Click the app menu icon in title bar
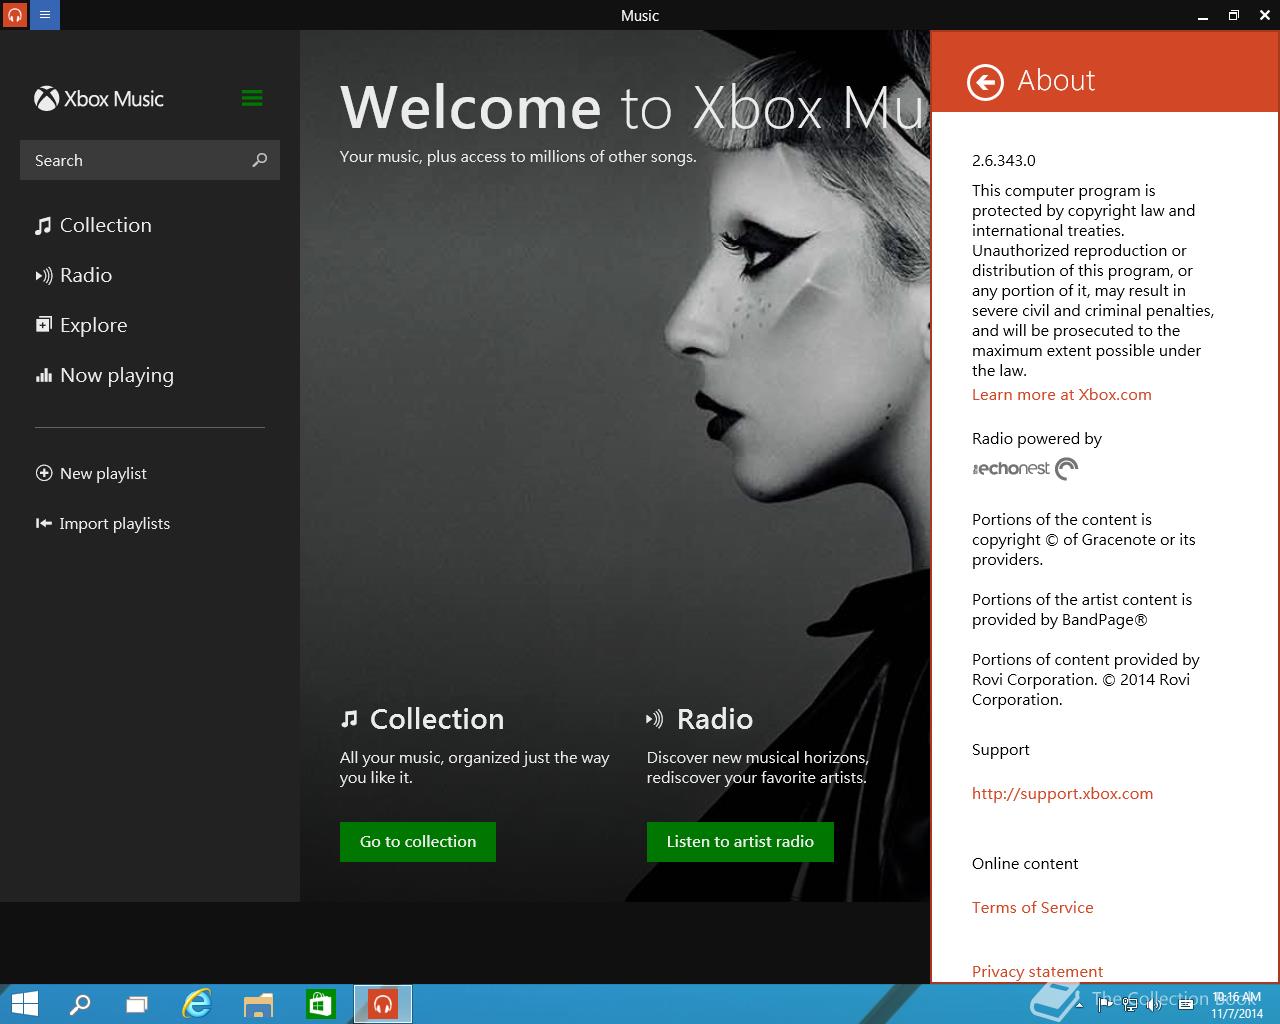This screenshot has width=1280, height=1024. (45, 15)
